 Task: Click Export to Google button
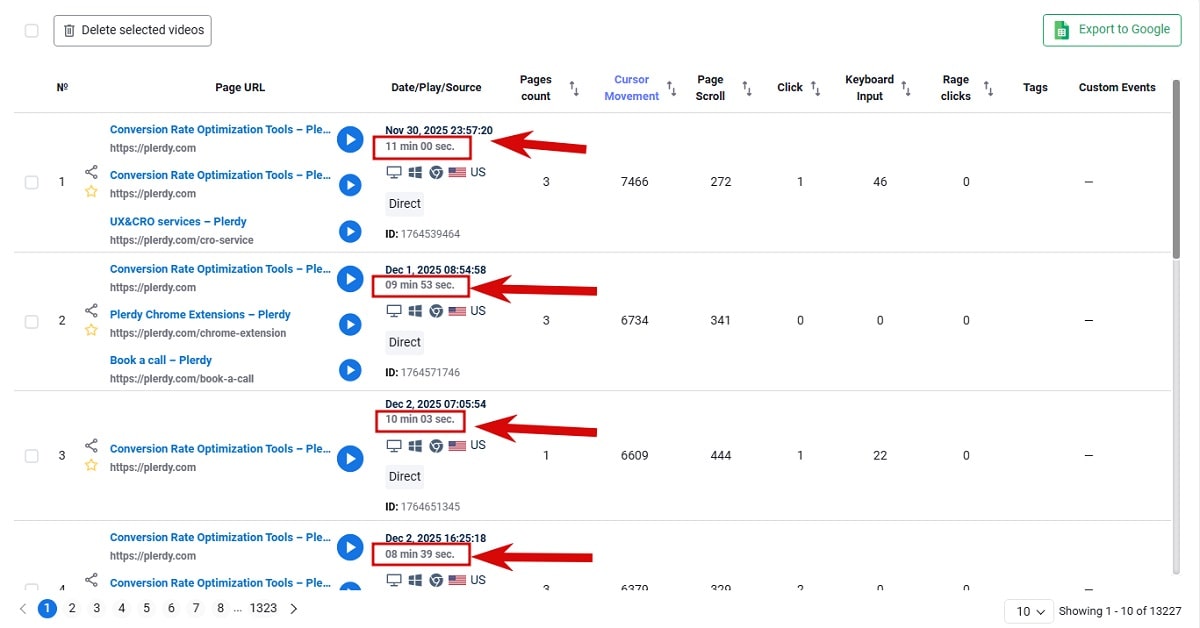[x=1112, y=30]
